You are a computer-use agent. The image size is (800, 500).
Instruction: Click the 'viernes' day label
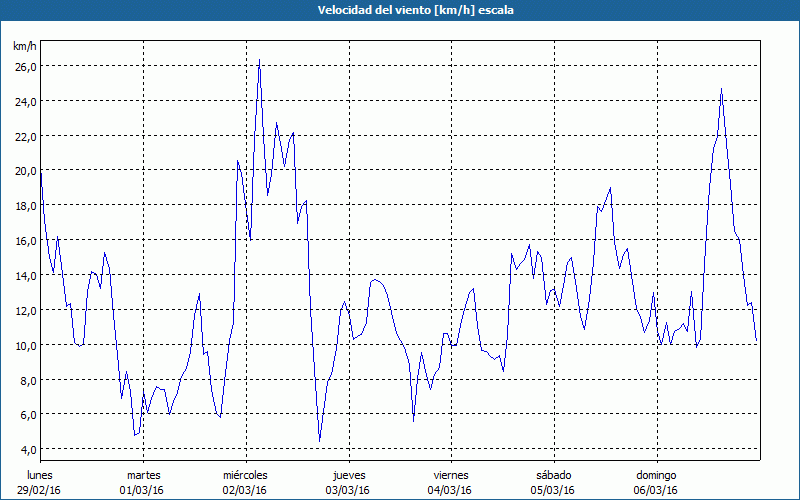450,474
